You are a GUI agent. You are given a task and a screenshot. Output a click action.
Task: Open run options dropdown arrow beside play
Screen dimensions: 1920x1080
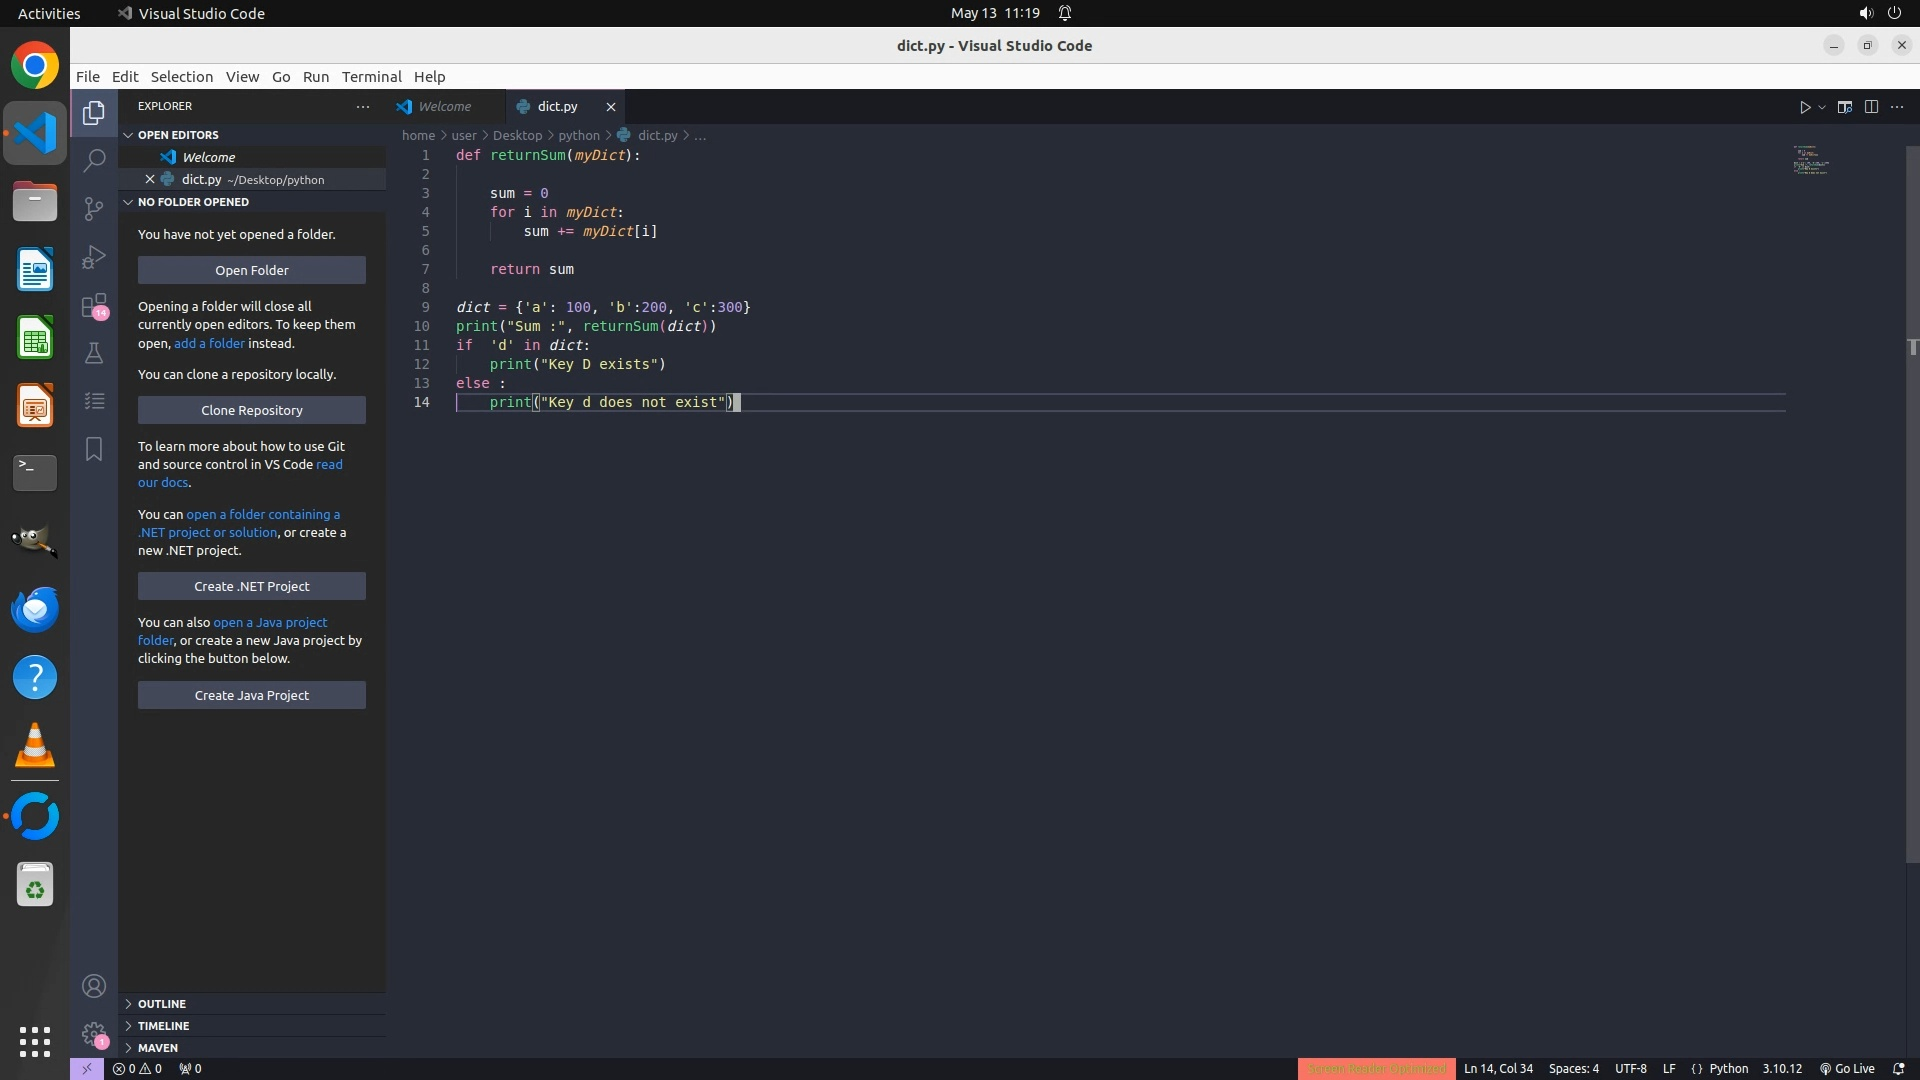1822,107
